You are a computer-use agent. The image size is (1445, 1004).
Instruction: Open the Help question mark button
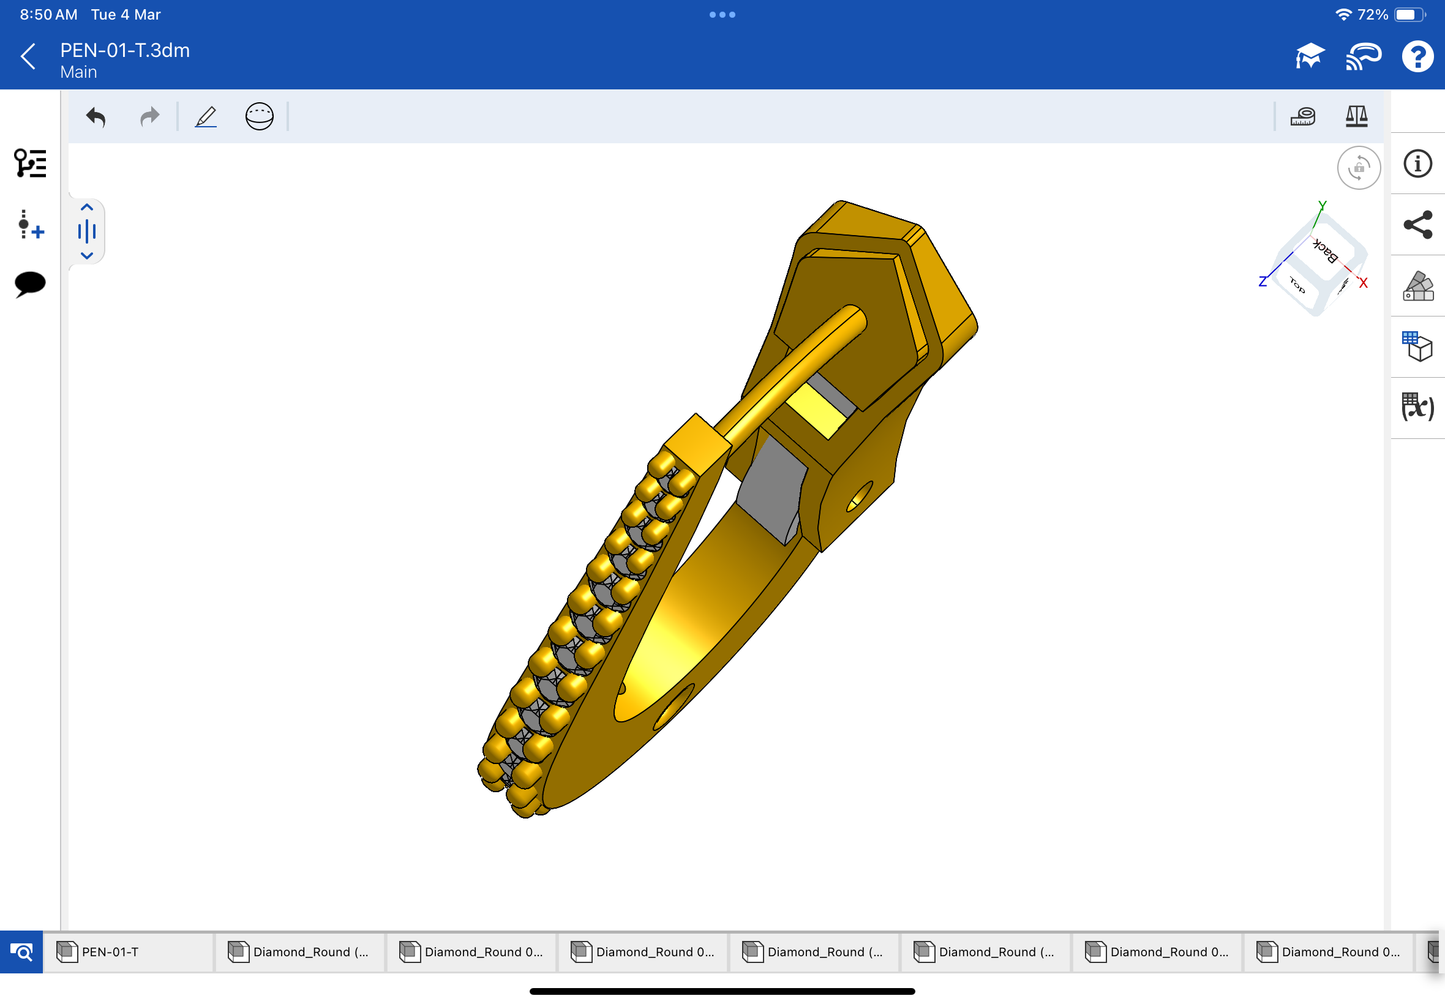(1416, 57)
